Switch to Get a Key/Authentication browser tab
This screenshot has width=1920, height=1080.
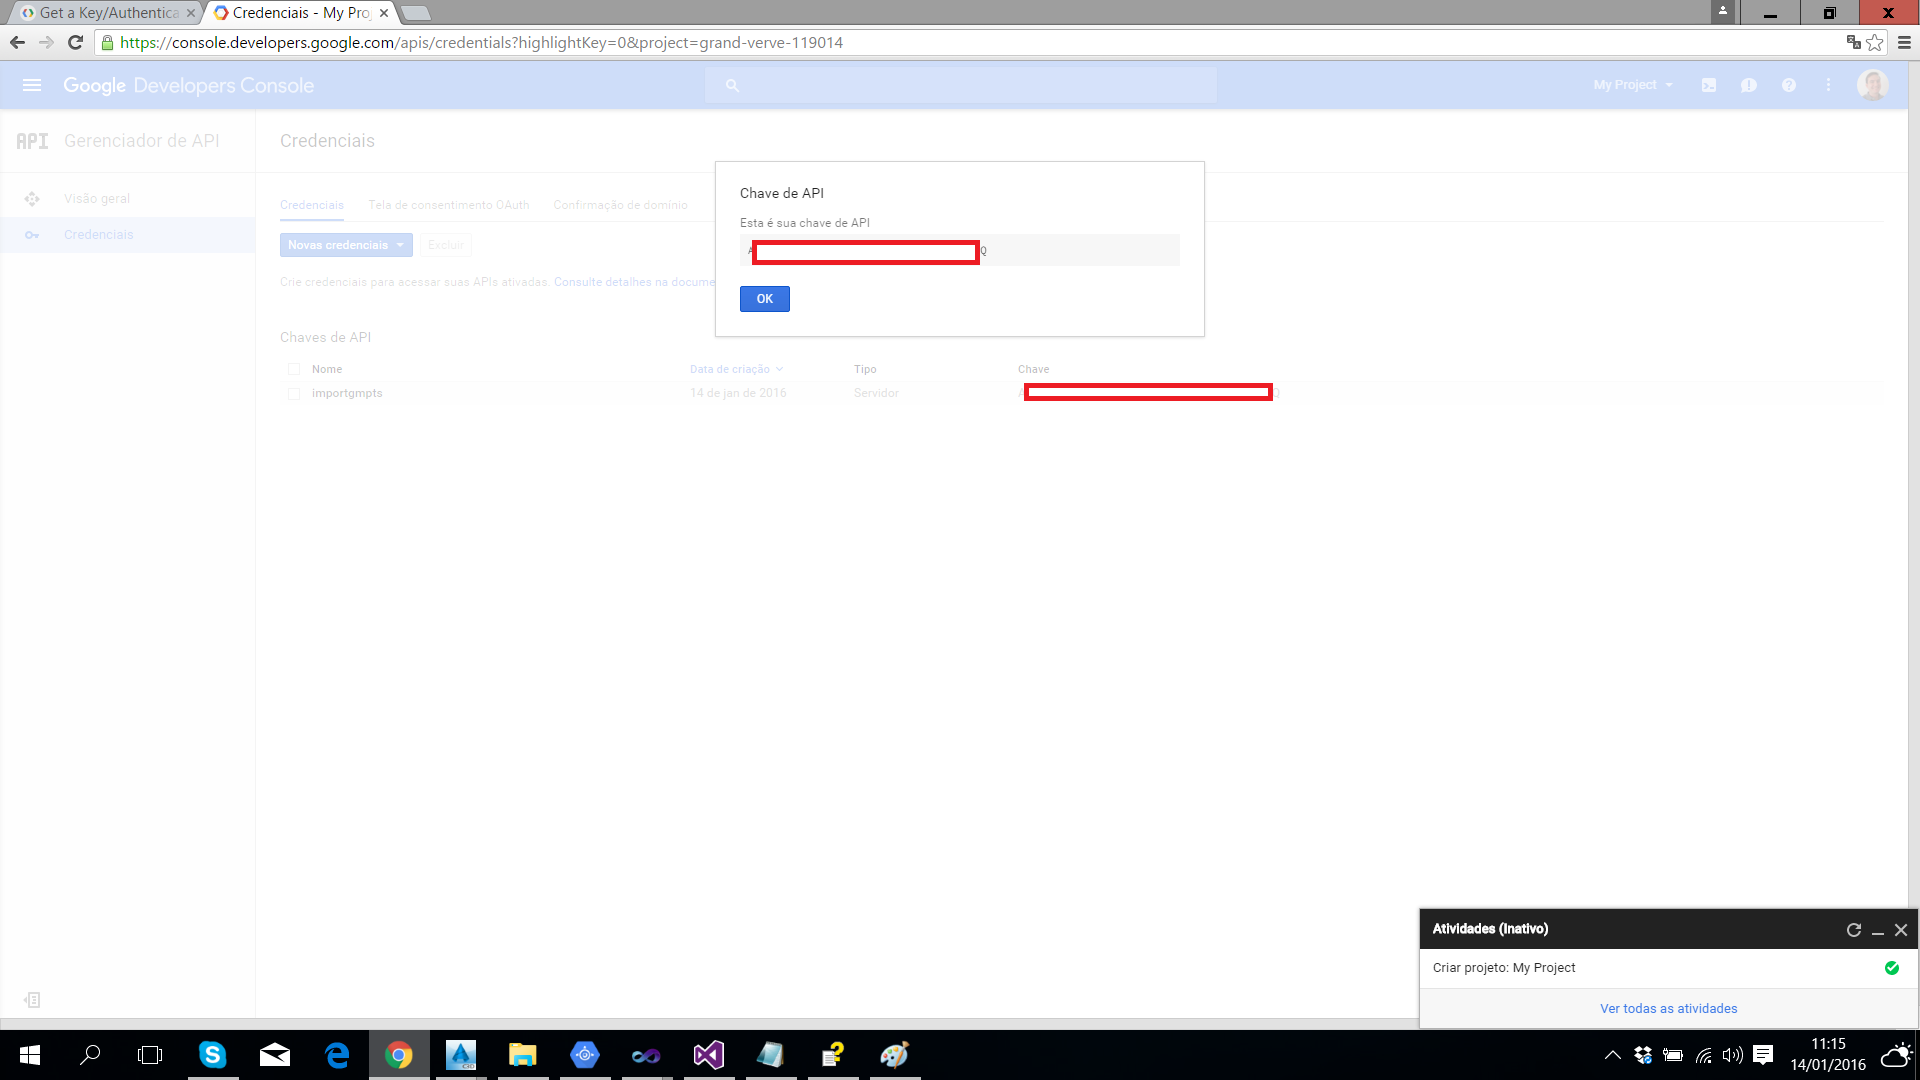point(108,13)
